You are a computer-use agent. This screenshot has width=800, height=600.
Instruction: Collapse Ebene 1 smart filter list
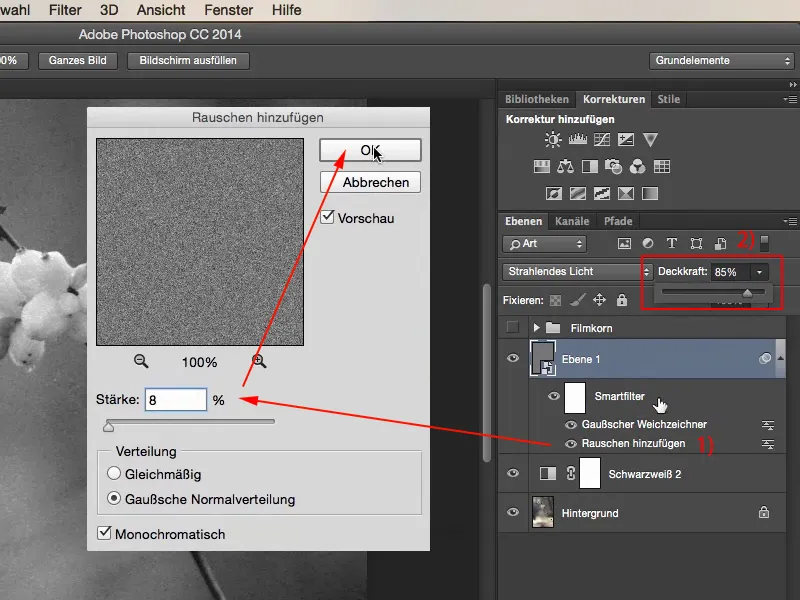click(x=780, y=358)
